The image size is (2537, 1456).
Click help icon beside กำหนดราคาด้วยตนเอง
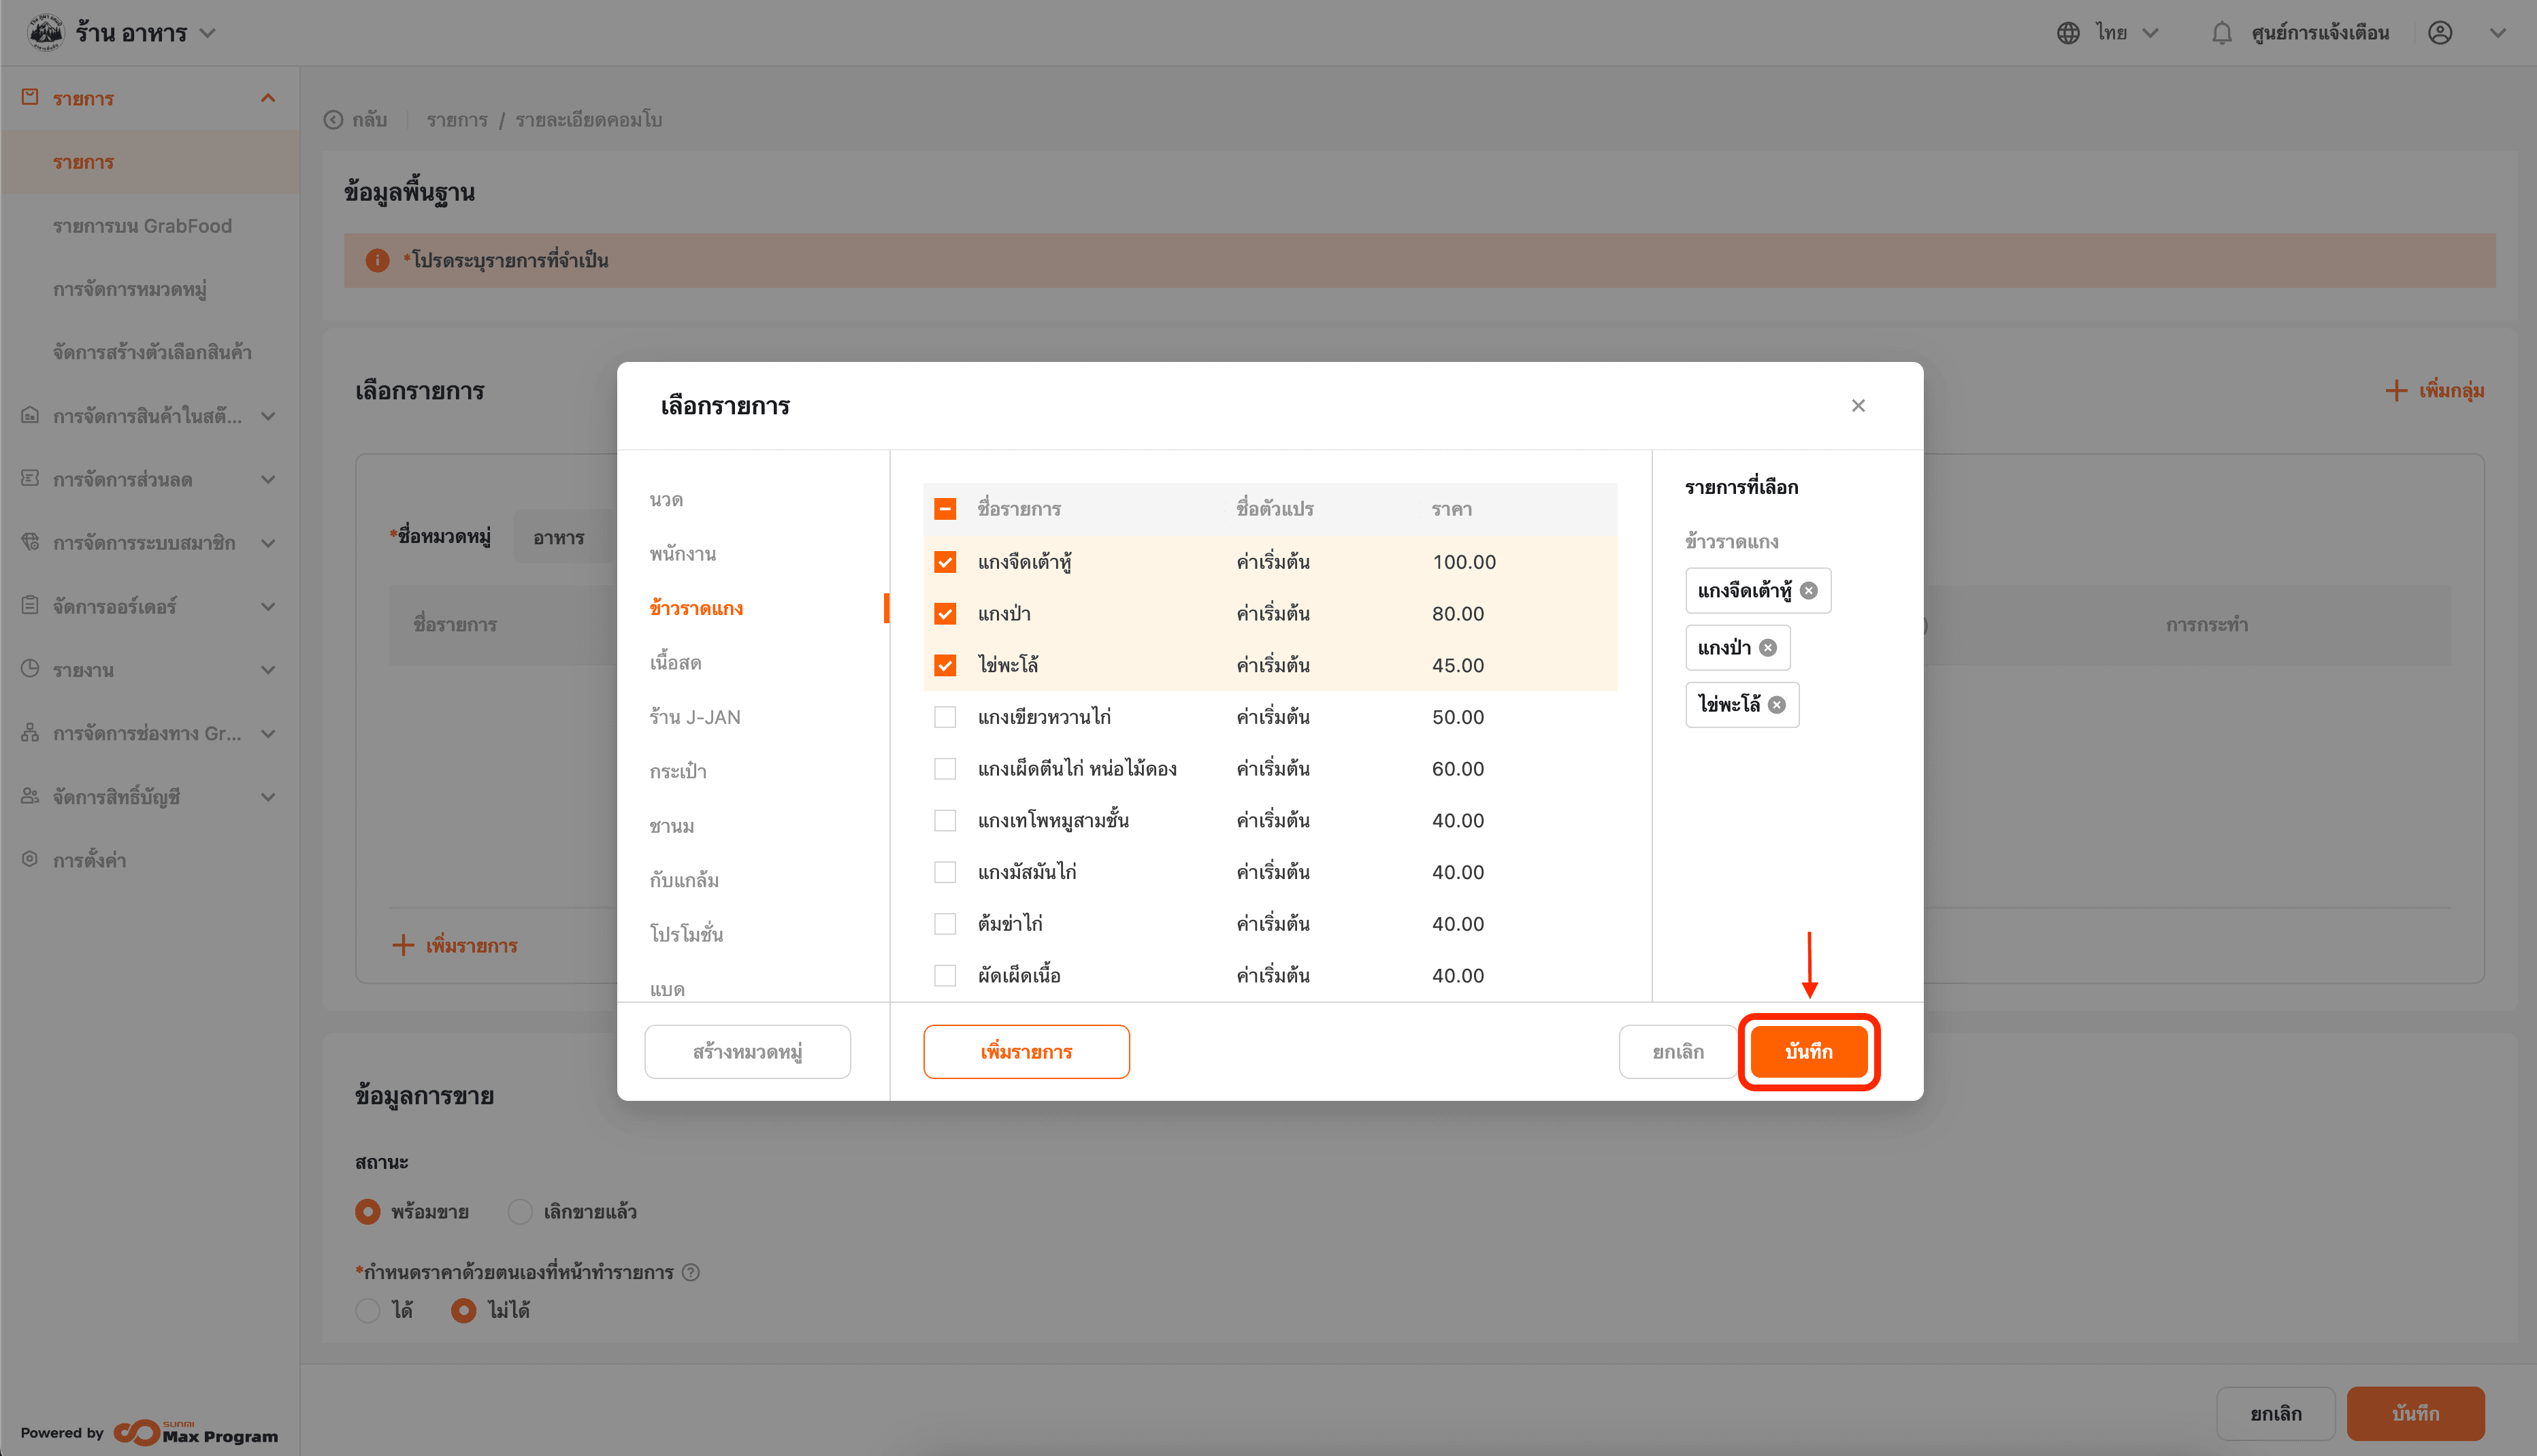[x=691, y=1272]
